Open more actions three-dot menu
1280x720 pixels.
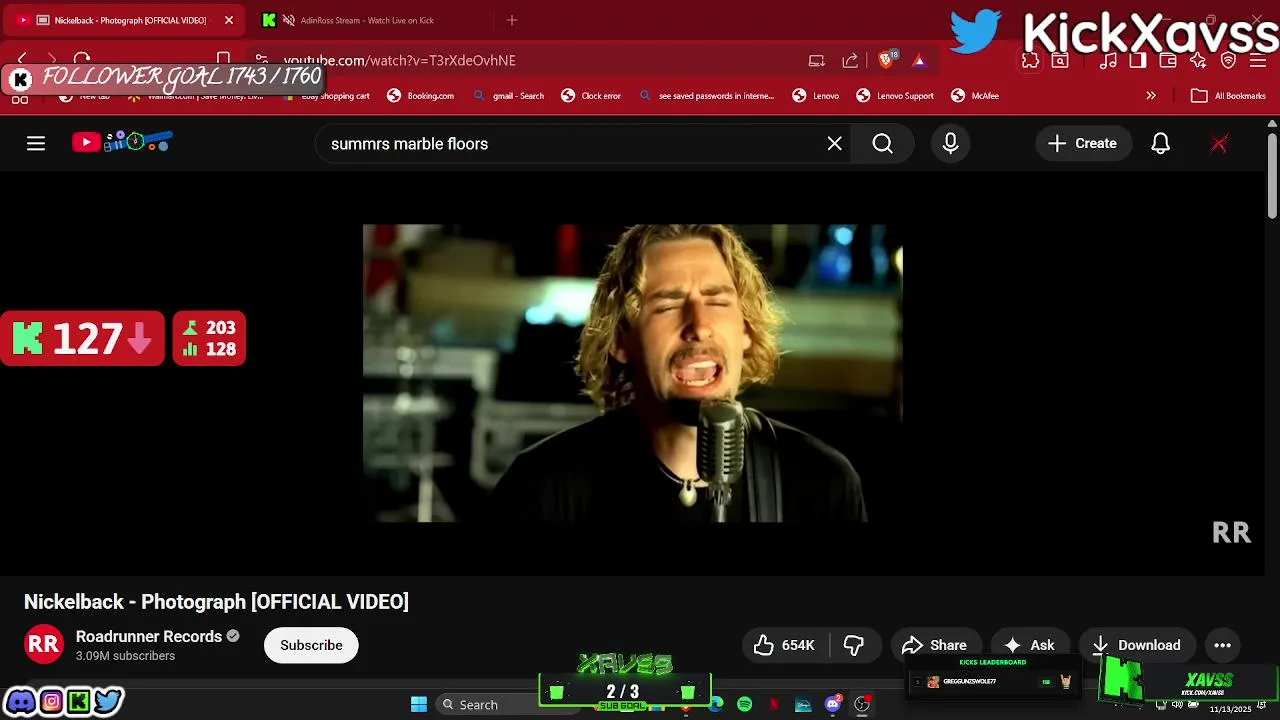tap(1222, 645)
